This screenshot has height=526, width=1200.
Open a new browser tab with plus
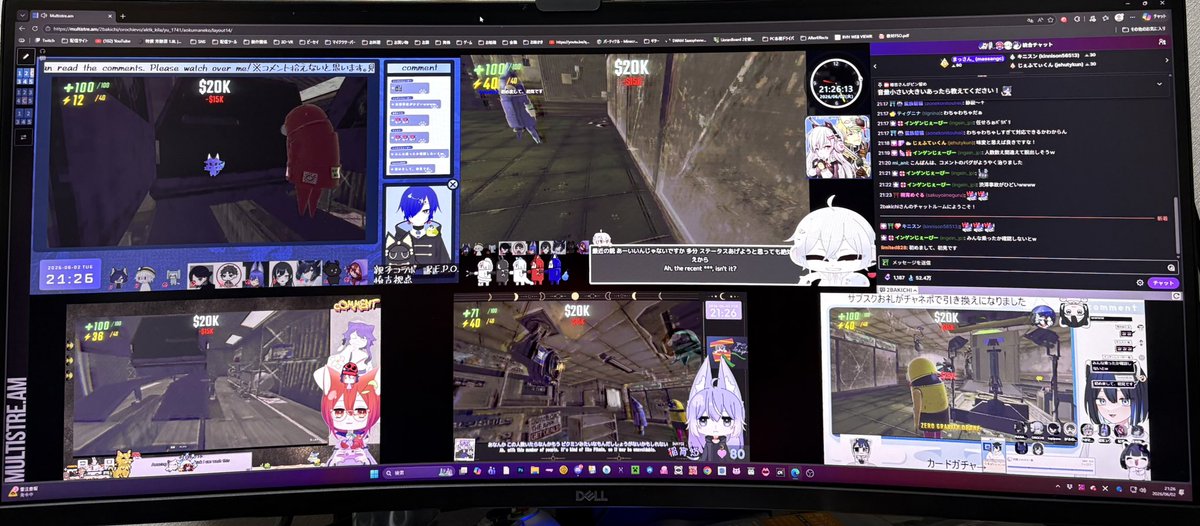pyautogui.click(x=122, y=16)
